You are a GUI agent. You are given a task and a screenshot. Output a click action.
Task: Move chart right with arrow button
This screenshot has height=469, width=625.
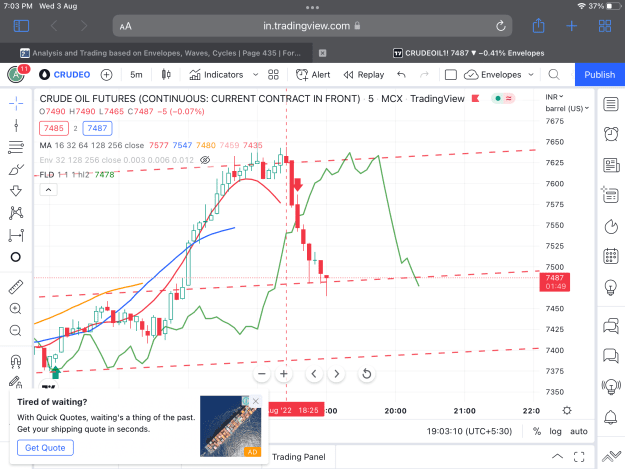coord(336,374)
